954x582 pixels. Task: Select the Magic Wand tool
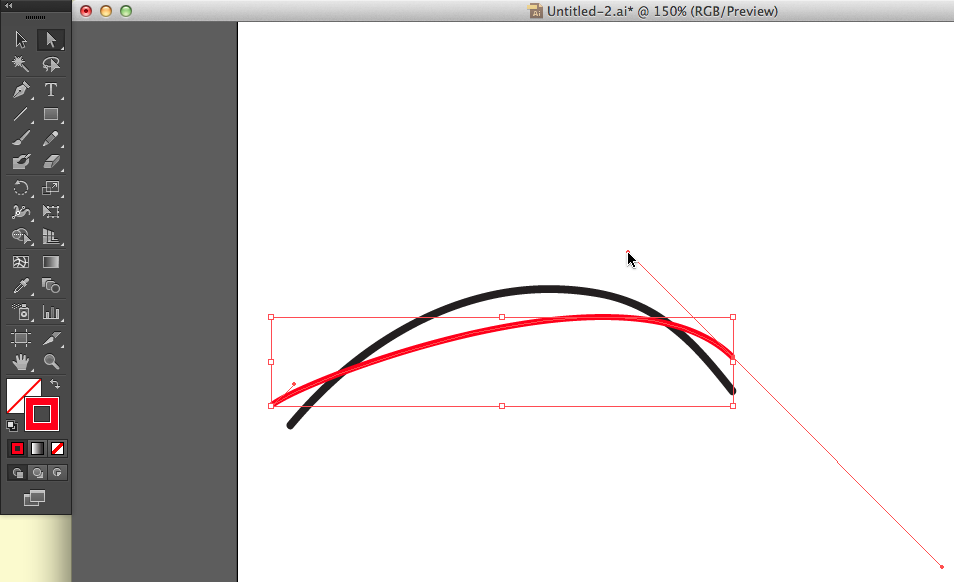(21, 64)
